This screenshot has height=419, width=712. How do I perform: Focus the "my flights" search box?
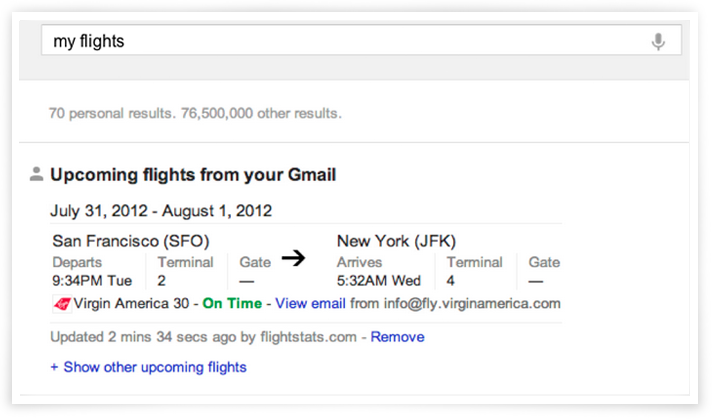point(340,41)
